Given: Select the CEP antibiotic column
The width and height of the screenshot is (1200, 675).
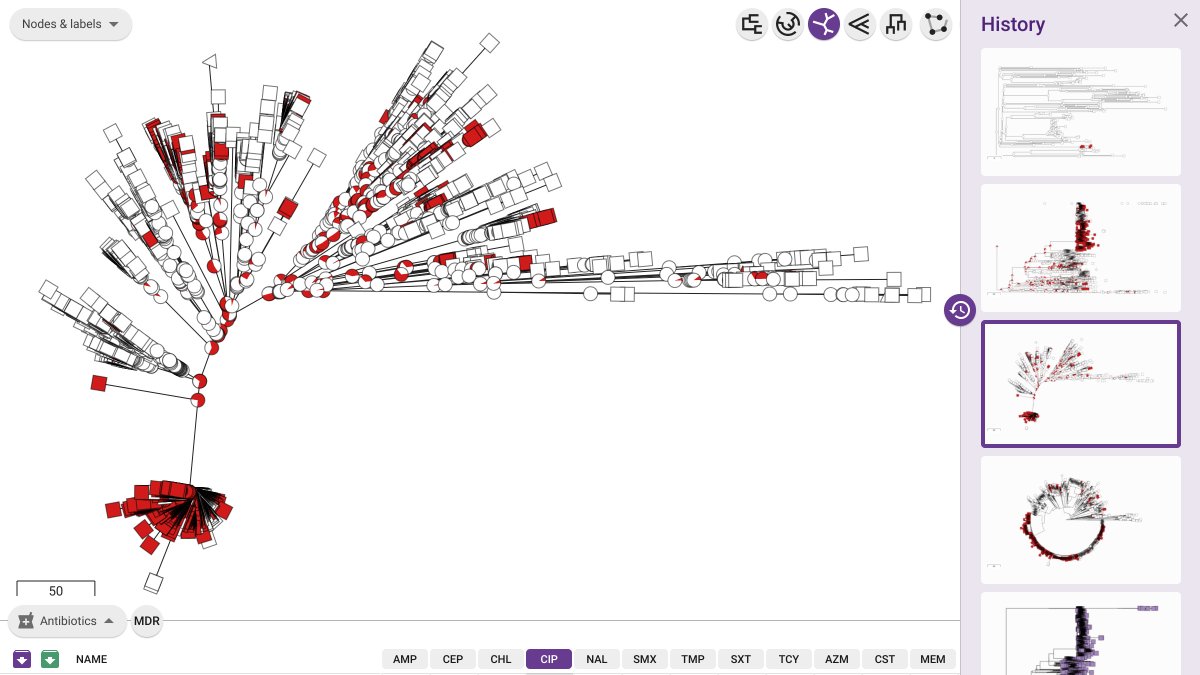Looking at the screenshot, I should pos(453,659).
